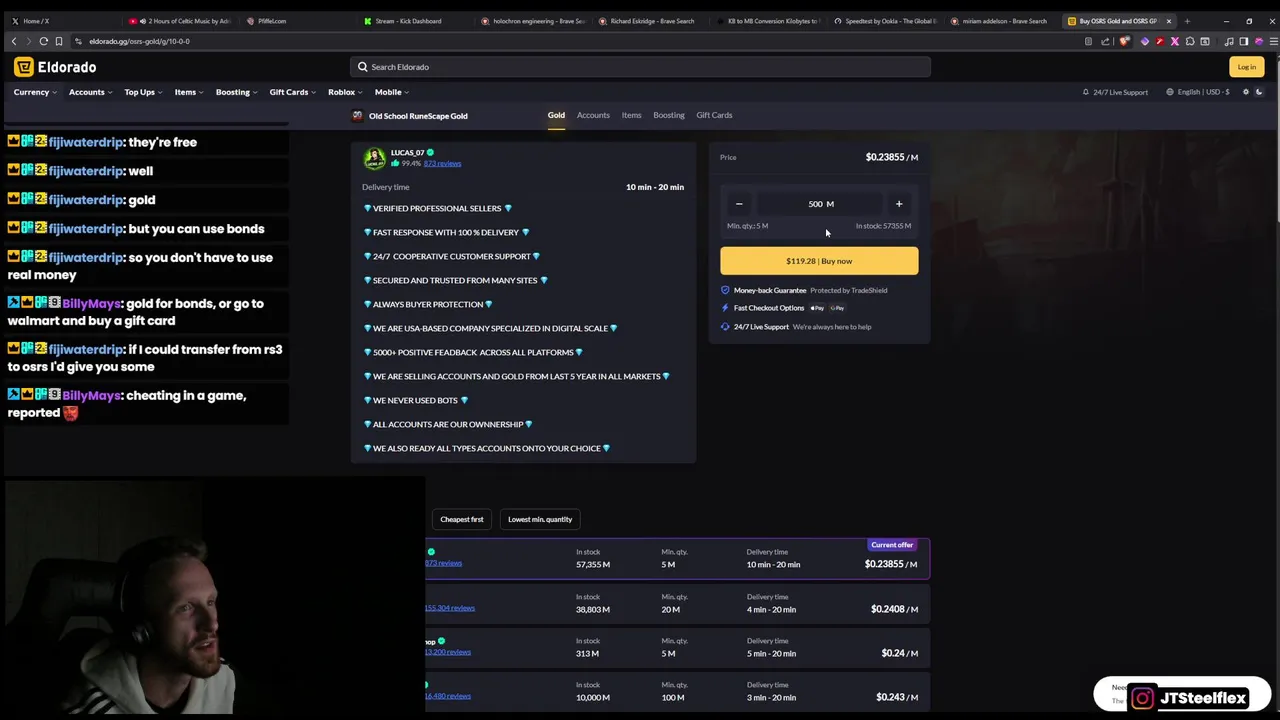Click the $119.28 Buy now button

tap(819, 261)
